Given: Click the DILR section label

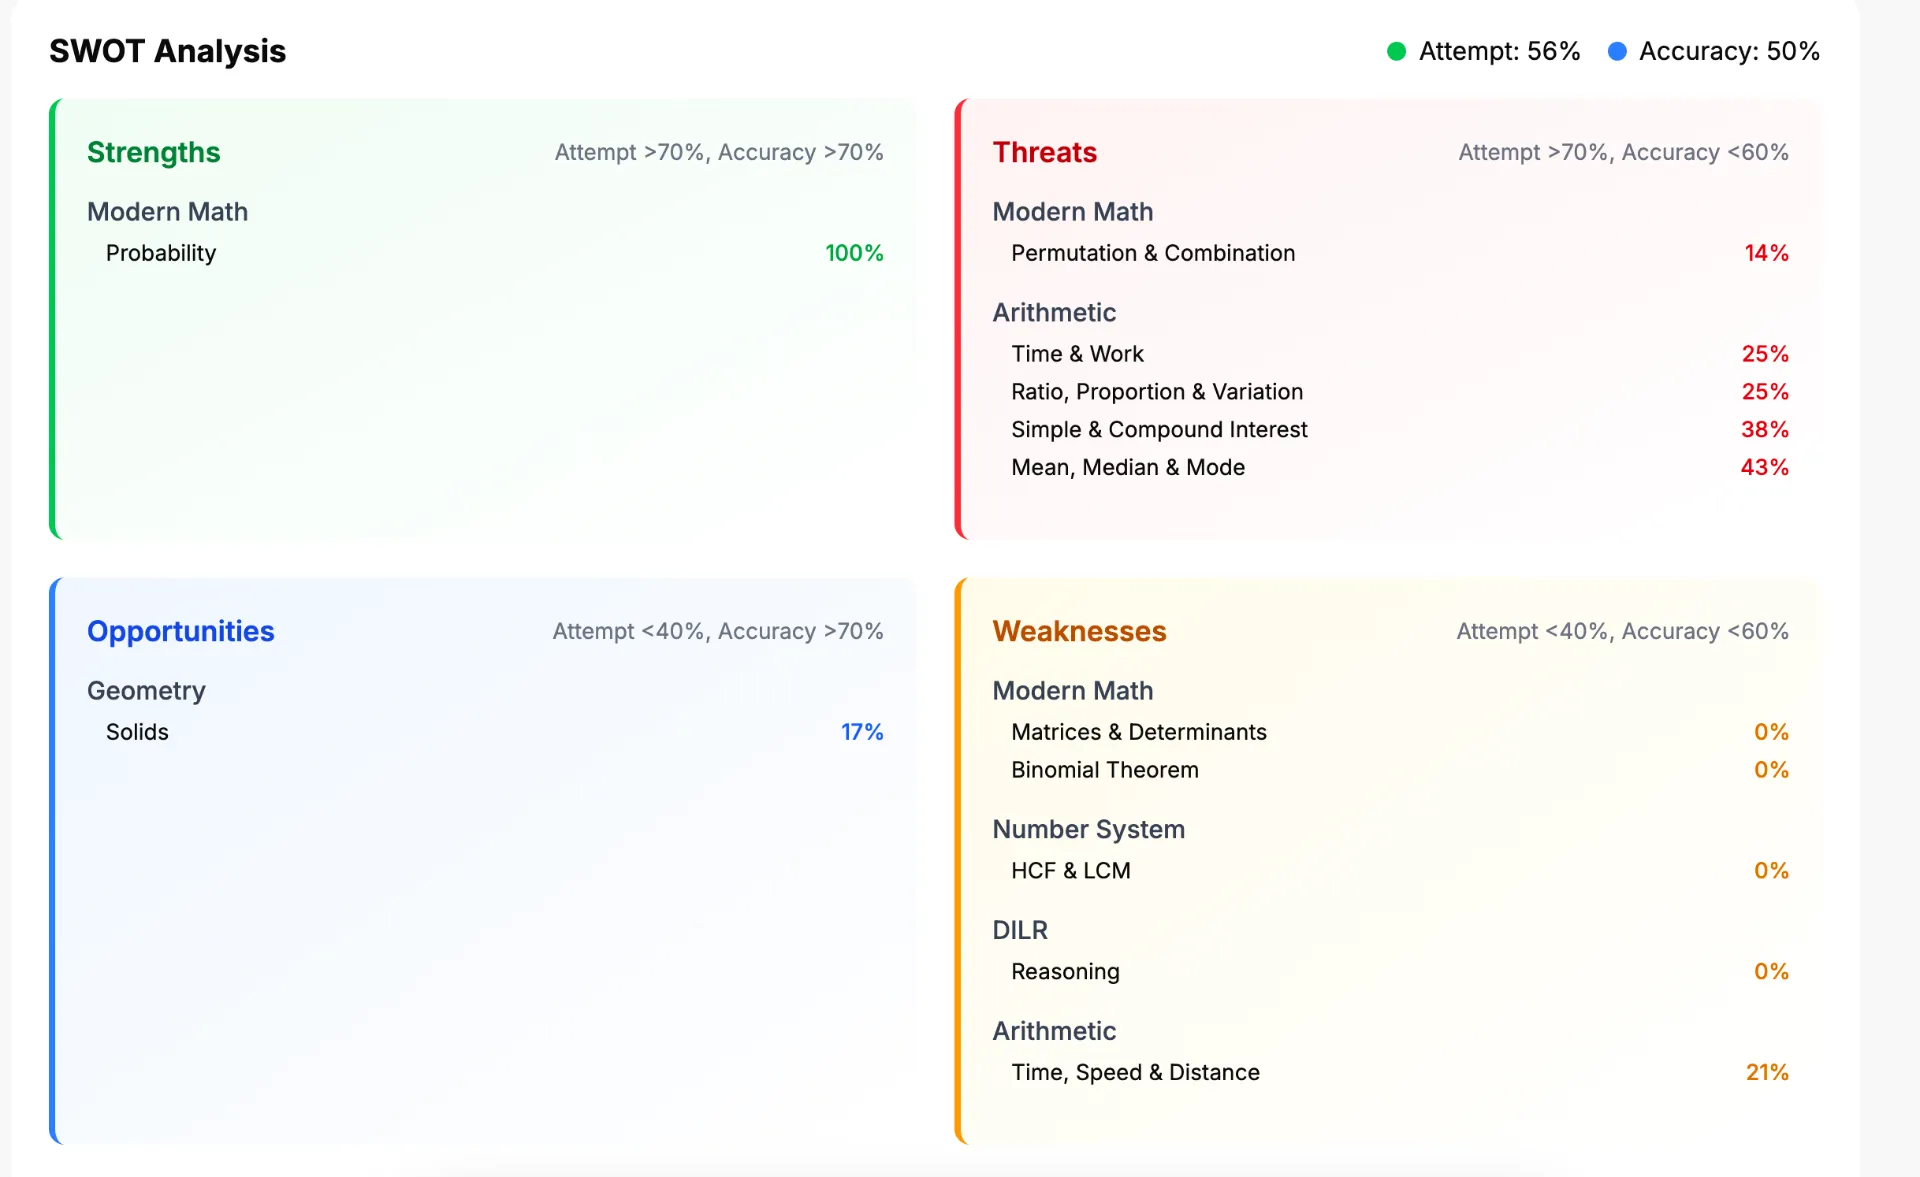Looking at the screenshot, I should (x=1019, y=931).
